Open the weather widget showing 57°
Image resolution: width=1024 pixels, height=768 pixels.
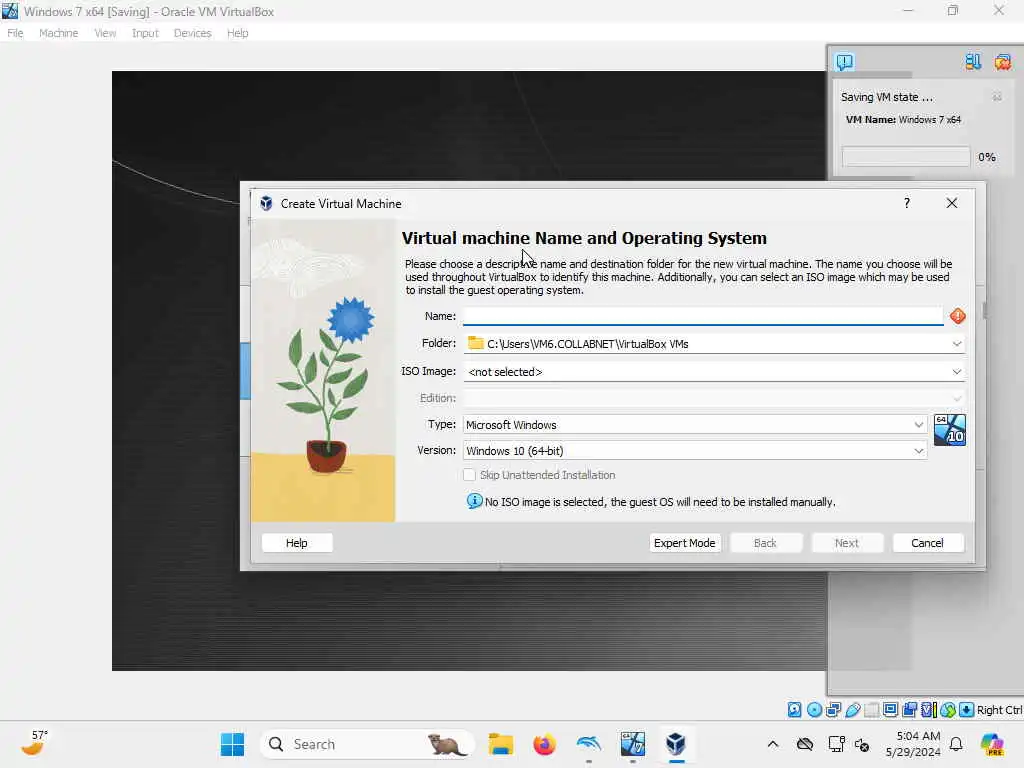pos(35,743)
